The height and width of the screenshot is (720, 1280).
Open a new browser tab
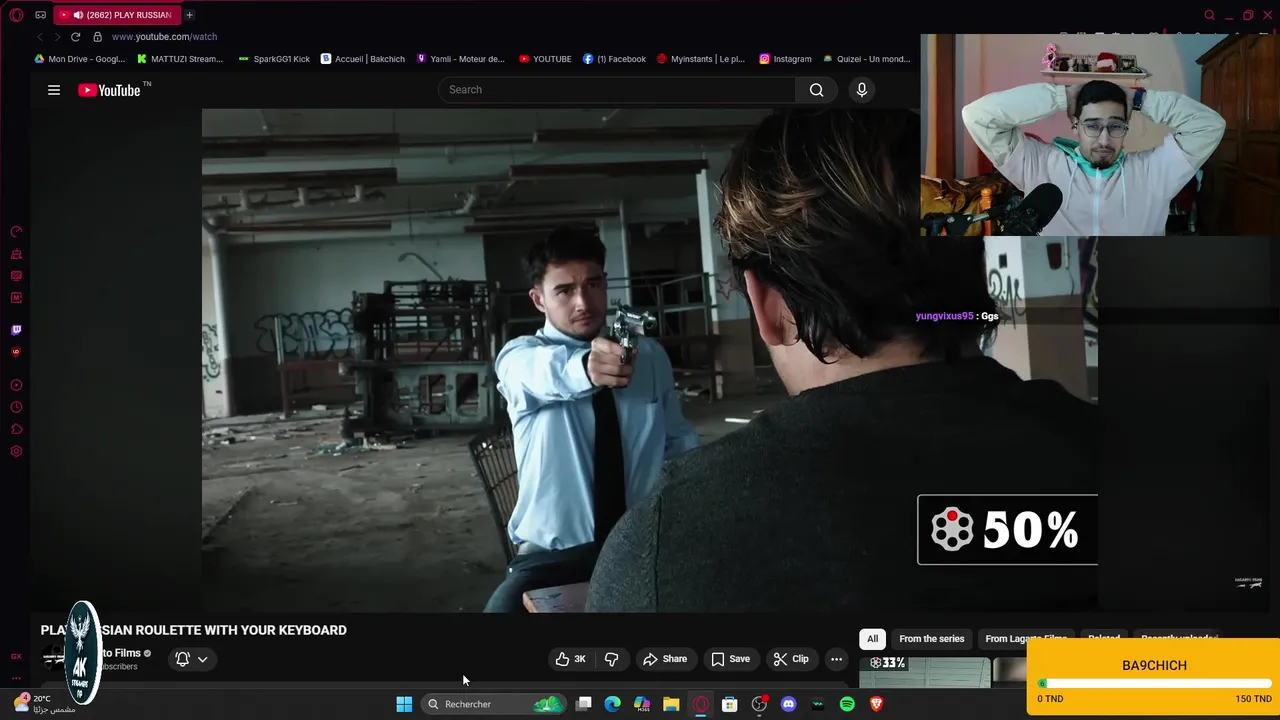tap(189, 15)
